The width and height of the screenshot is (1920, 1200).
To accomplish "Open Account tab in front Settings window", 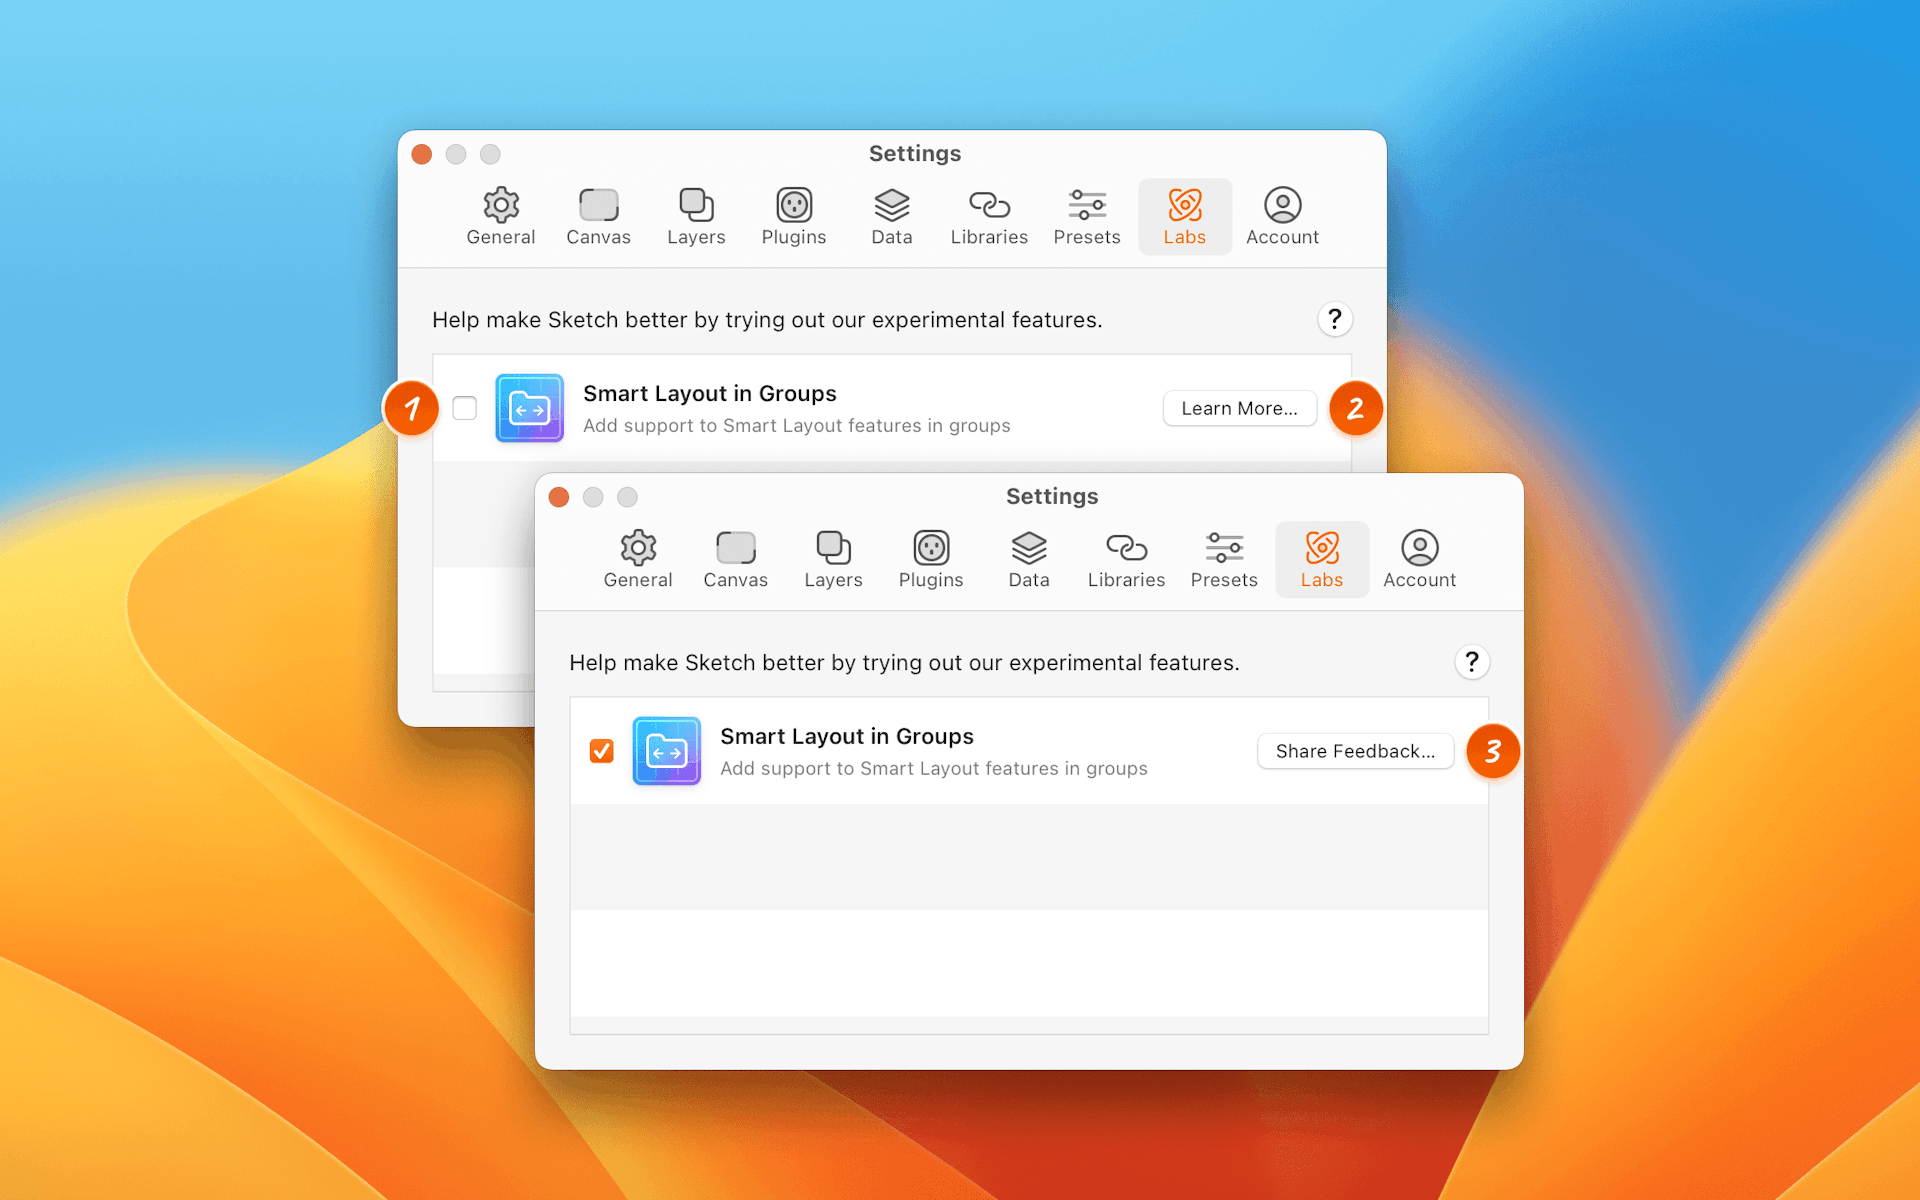I will tap(1419, 560).
